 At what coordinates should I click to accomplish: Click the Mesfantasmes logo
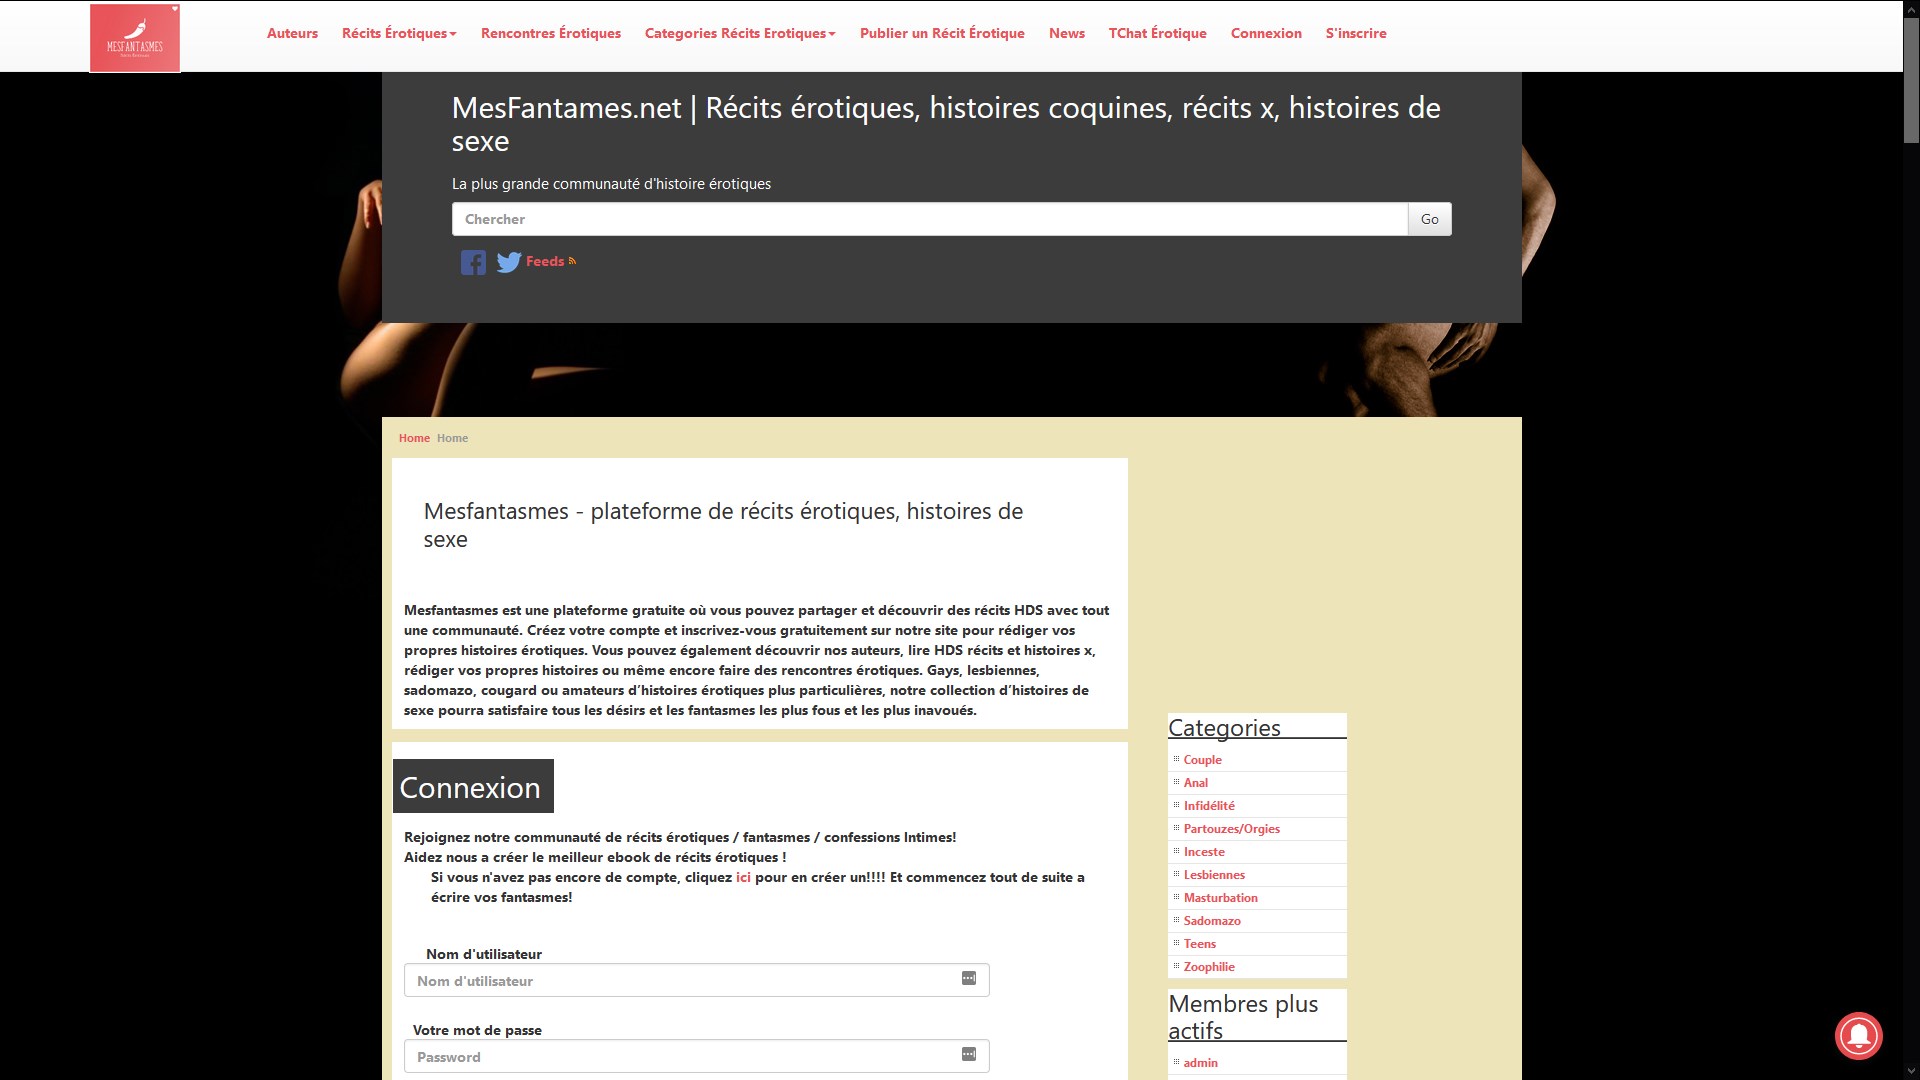(x=135, y=38)
